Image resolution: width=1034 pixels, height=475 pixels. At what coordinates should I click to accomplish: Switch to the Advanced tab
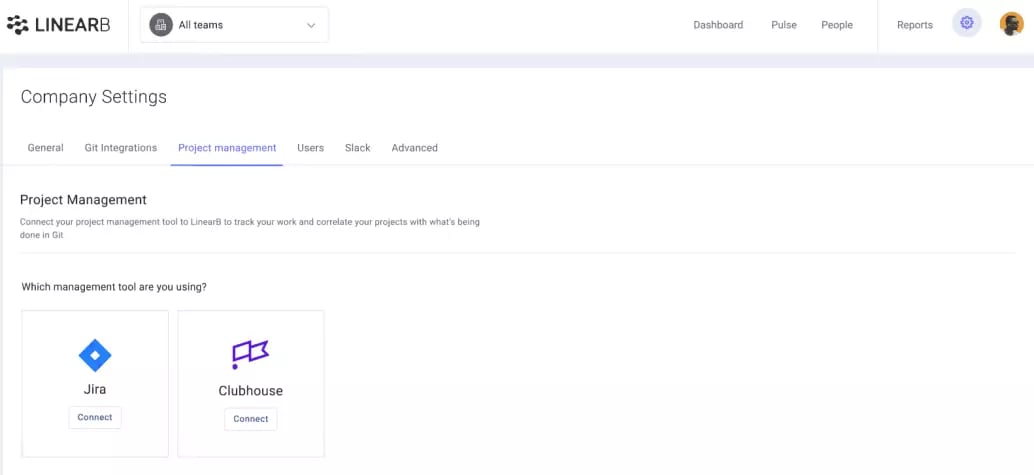pyautogui.click(x=414, y=148)
